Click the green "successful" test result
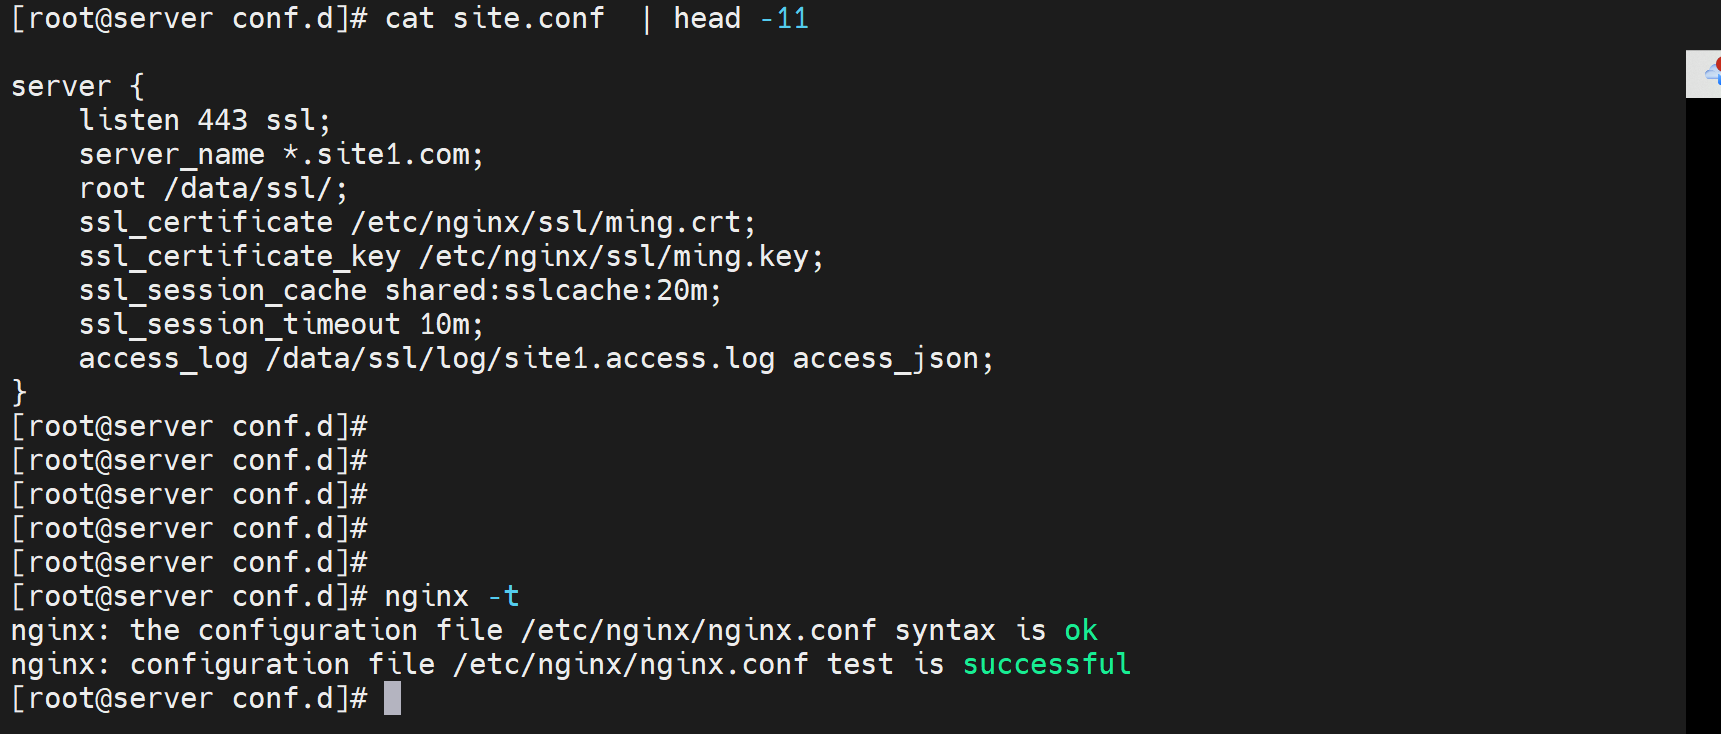1721x734 pixels. (x=1046, y=664)
